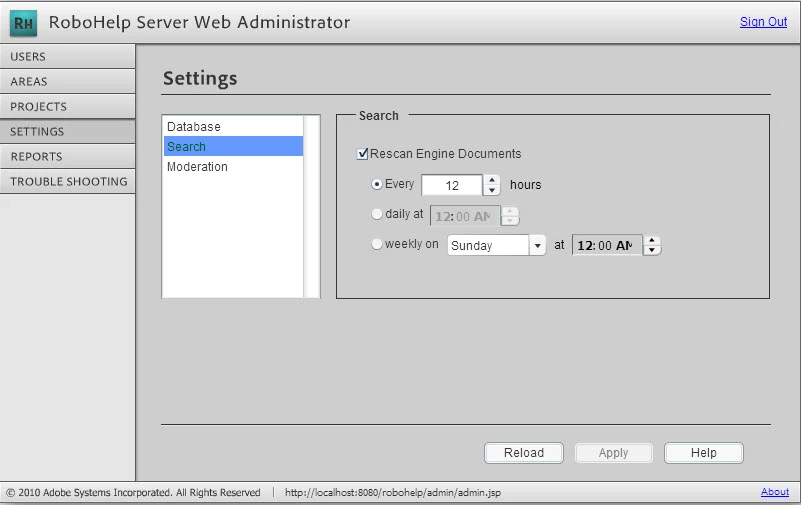Click the Apply button
This screenshot has height=505, width=801.
pyautogui.click(x=614, y=453)
